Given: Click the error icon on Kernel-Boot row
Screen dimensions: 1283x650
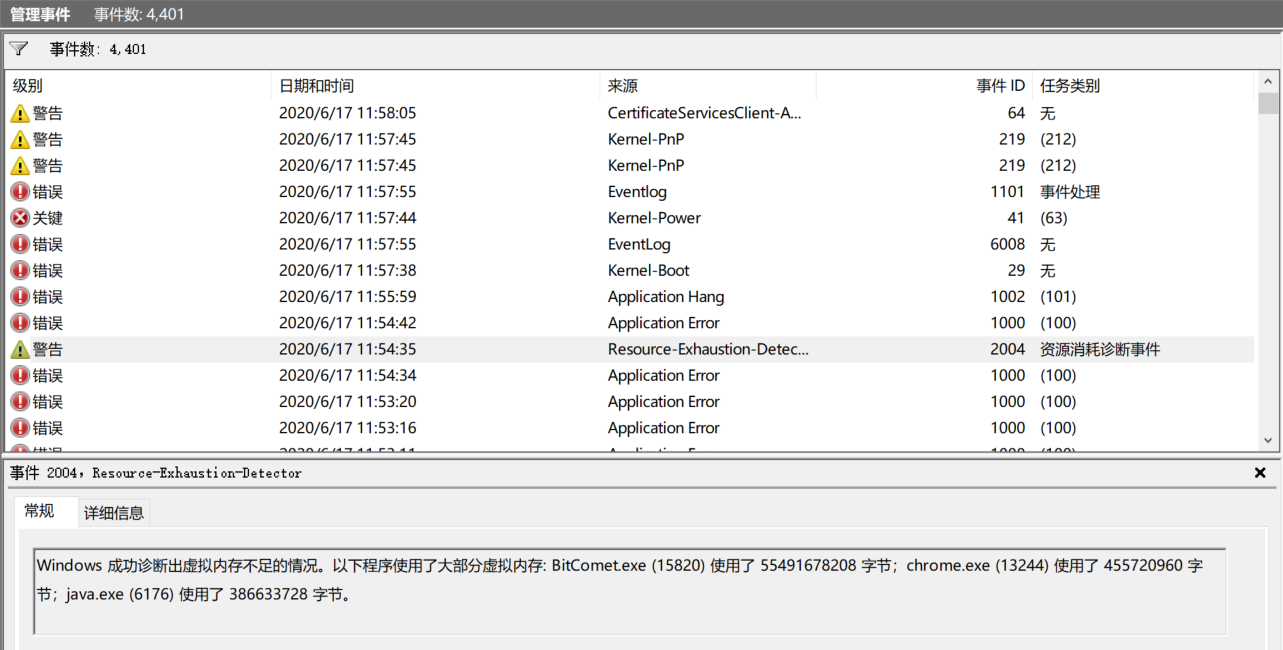Looking at the screenshot, I should (20, 271).
